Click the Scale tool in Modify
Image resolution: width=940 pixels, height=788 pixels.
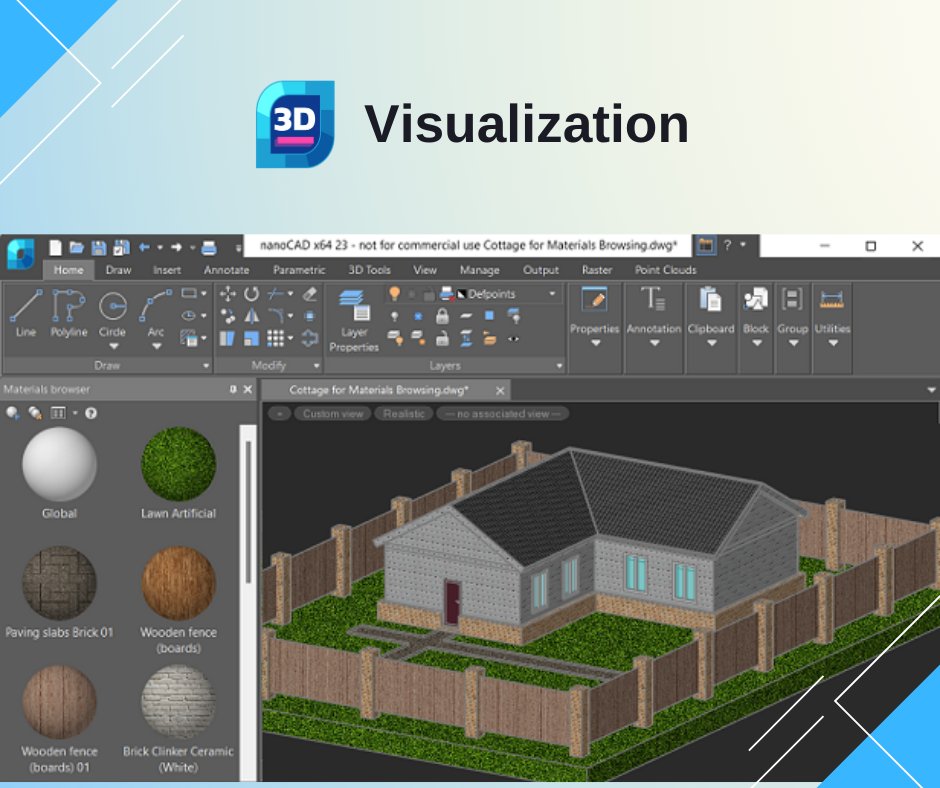(x=251, y=339)
